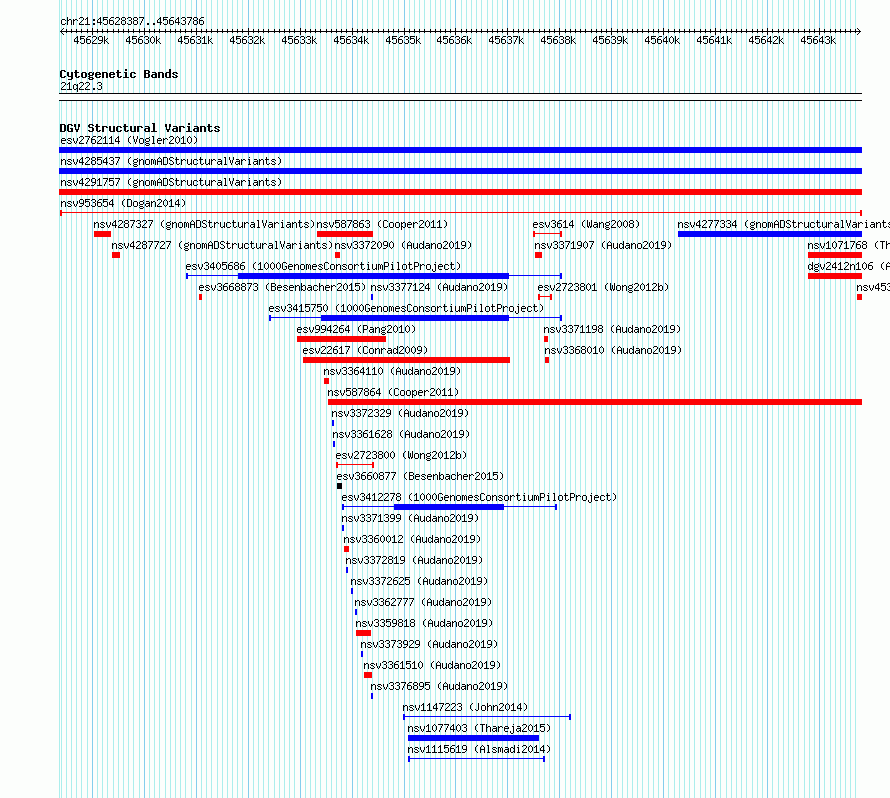Open nsv3372329 (Audano2019) label
This screenshot has height=798, width=890.
tap(400, 413)
